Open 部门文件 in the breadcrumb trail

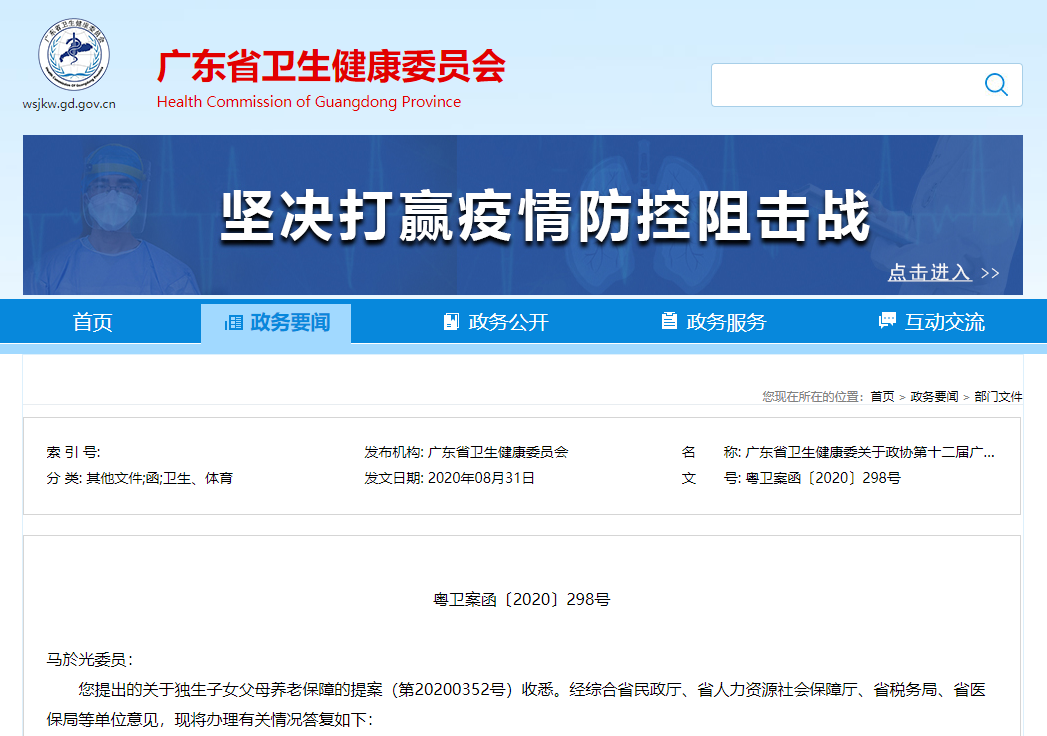tap(998, 397)
